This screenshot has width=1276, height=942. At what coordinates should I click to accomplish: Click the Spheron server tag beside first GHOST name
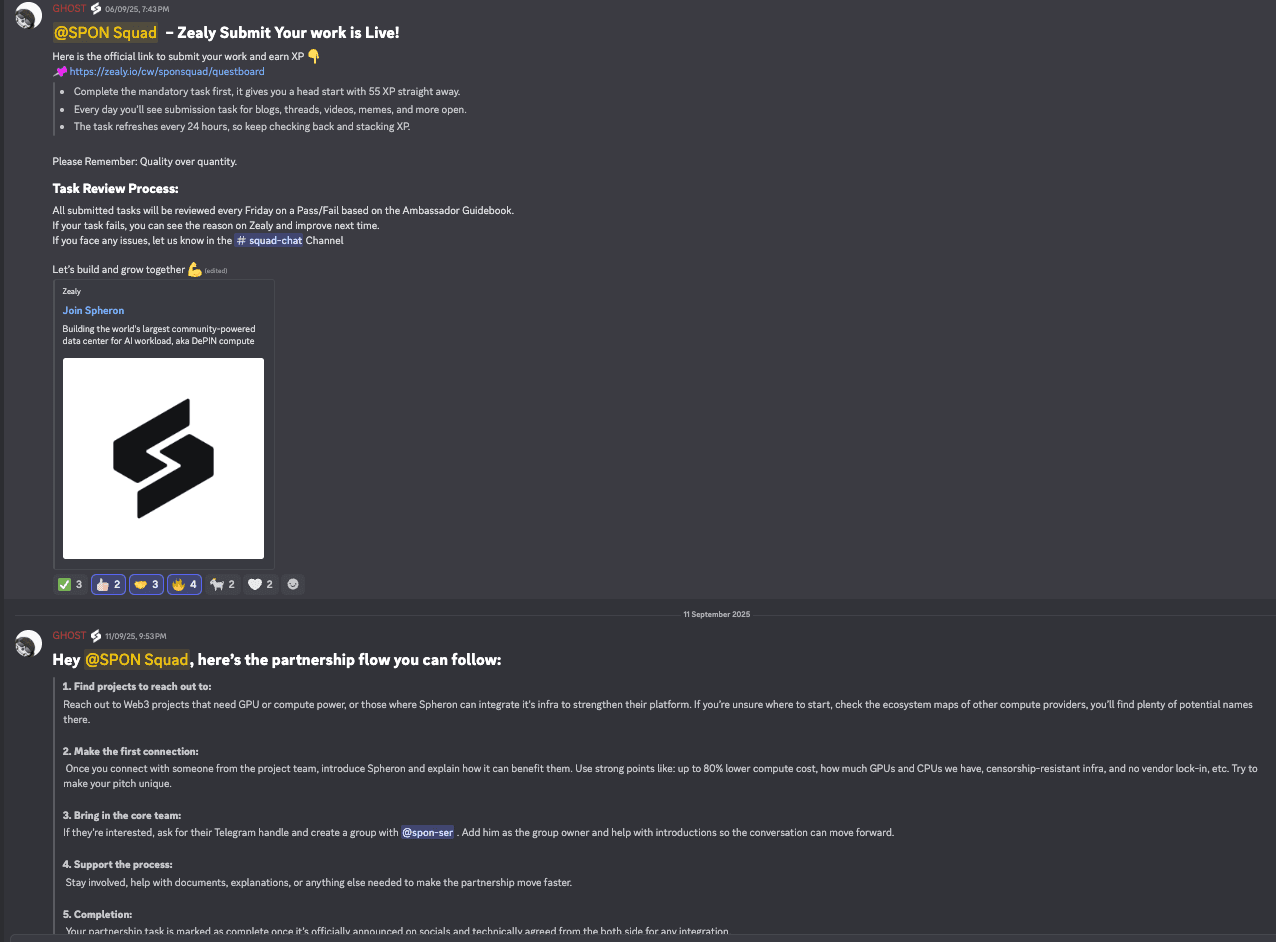tap(96, 8)
